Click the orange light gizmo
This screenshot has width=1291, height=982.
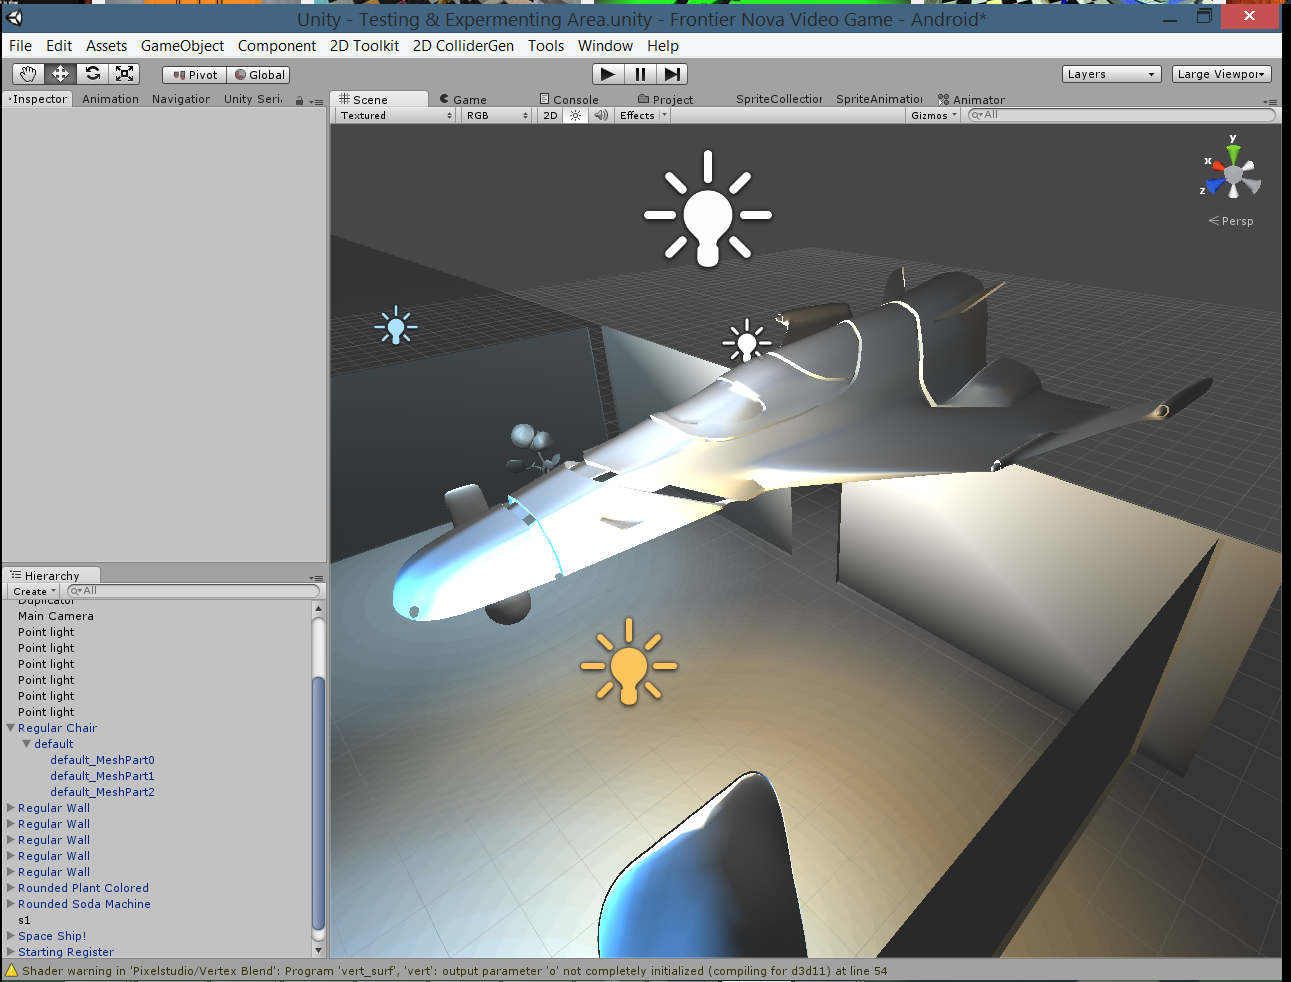(629, 663)
